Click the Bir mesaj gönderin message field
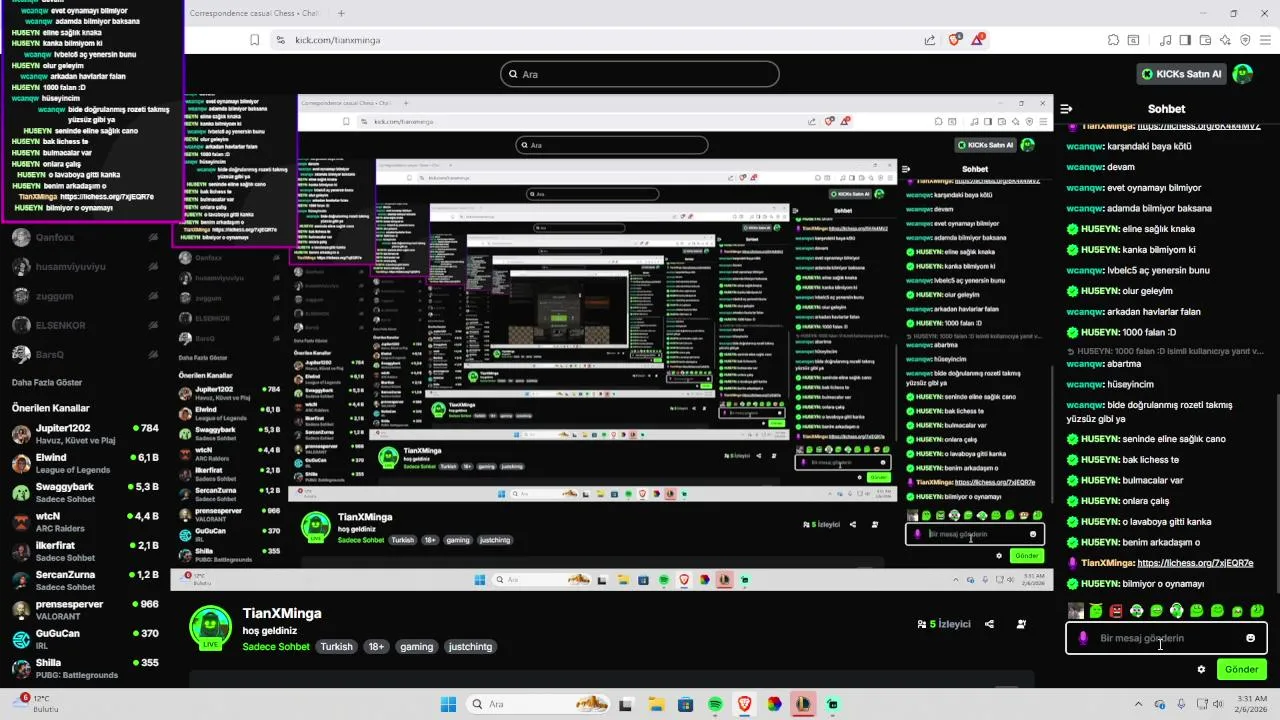The width and height of the screenshot is (1280, 720). 1166,638
